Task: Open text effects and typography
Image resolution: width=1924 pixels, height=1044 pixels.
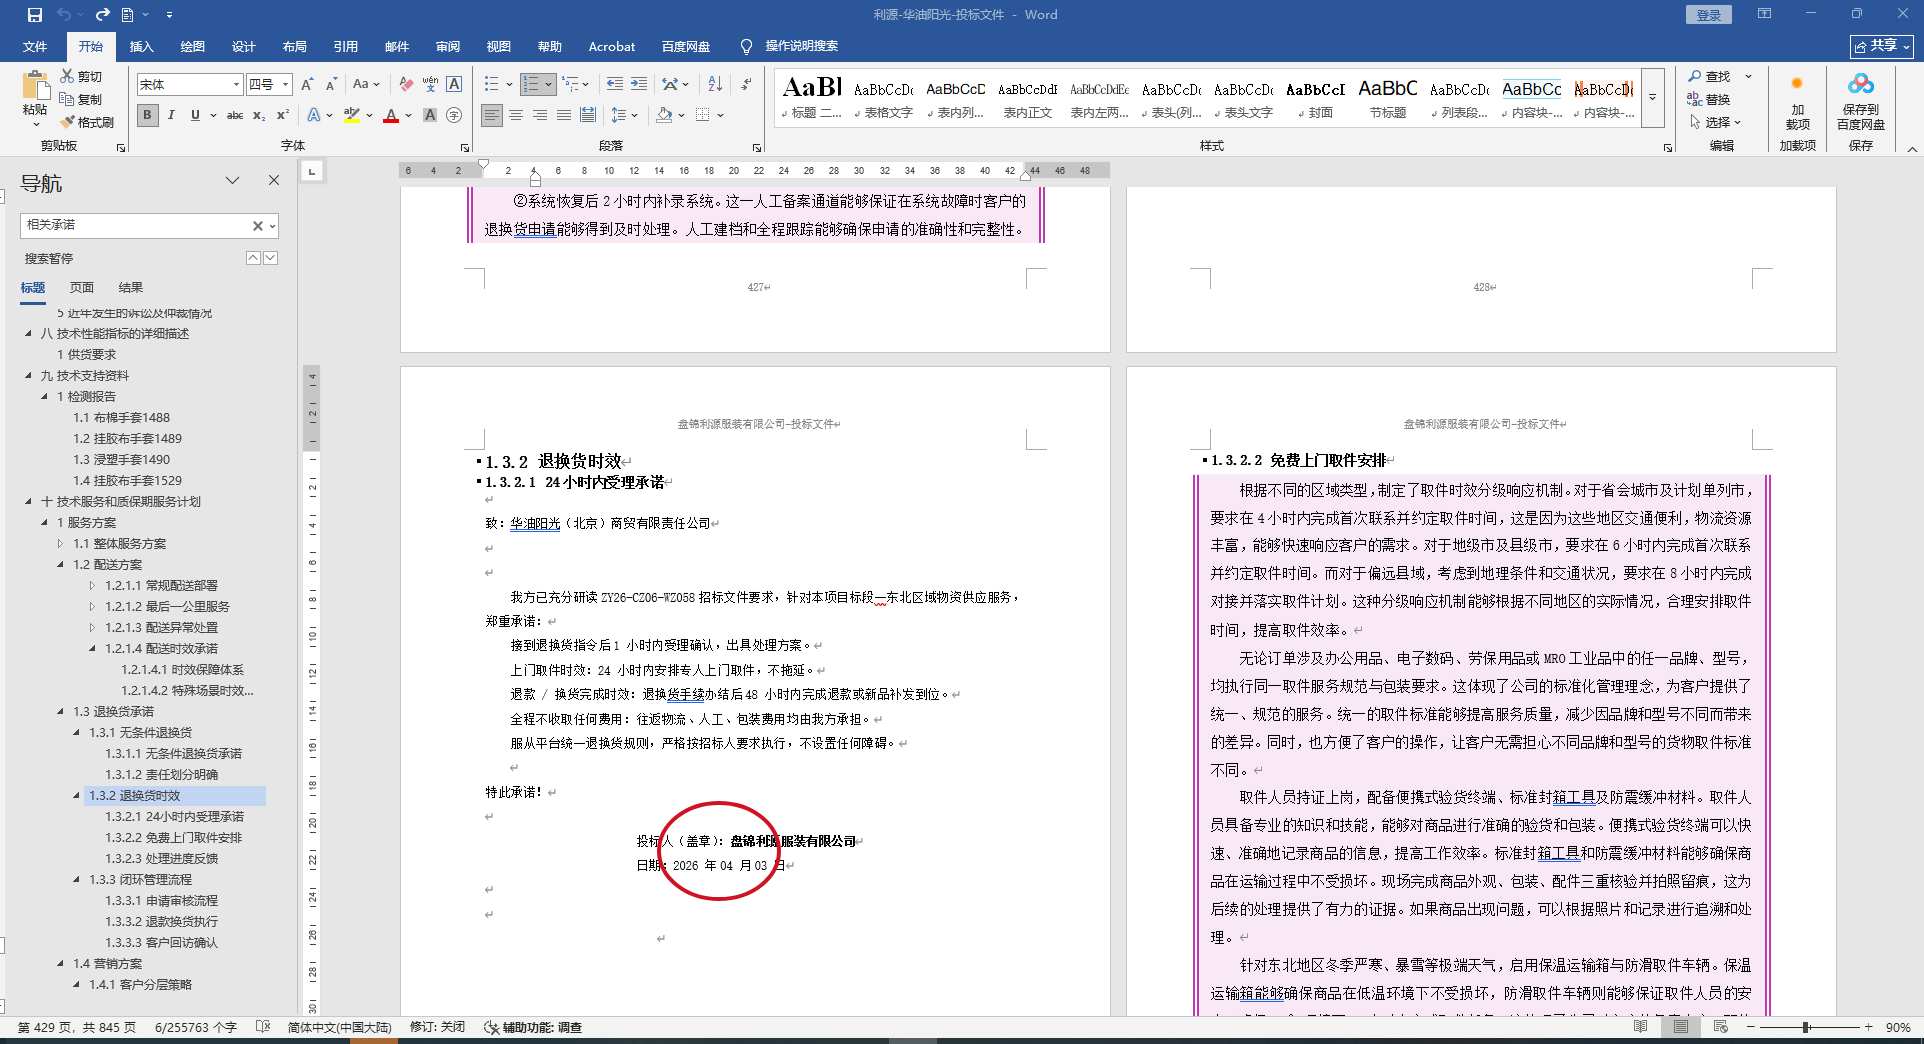Action: pos(314,115)
